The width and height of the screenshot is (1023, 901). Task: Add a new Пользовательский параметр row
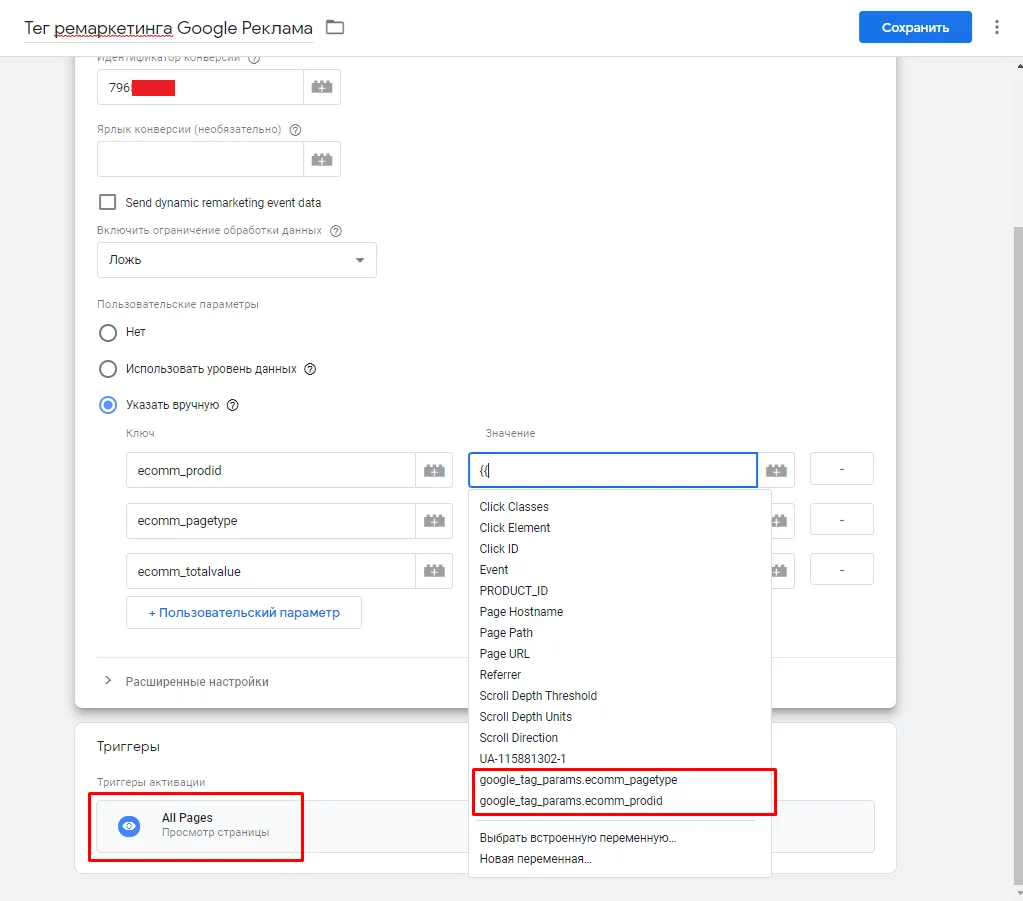[244, 613]
